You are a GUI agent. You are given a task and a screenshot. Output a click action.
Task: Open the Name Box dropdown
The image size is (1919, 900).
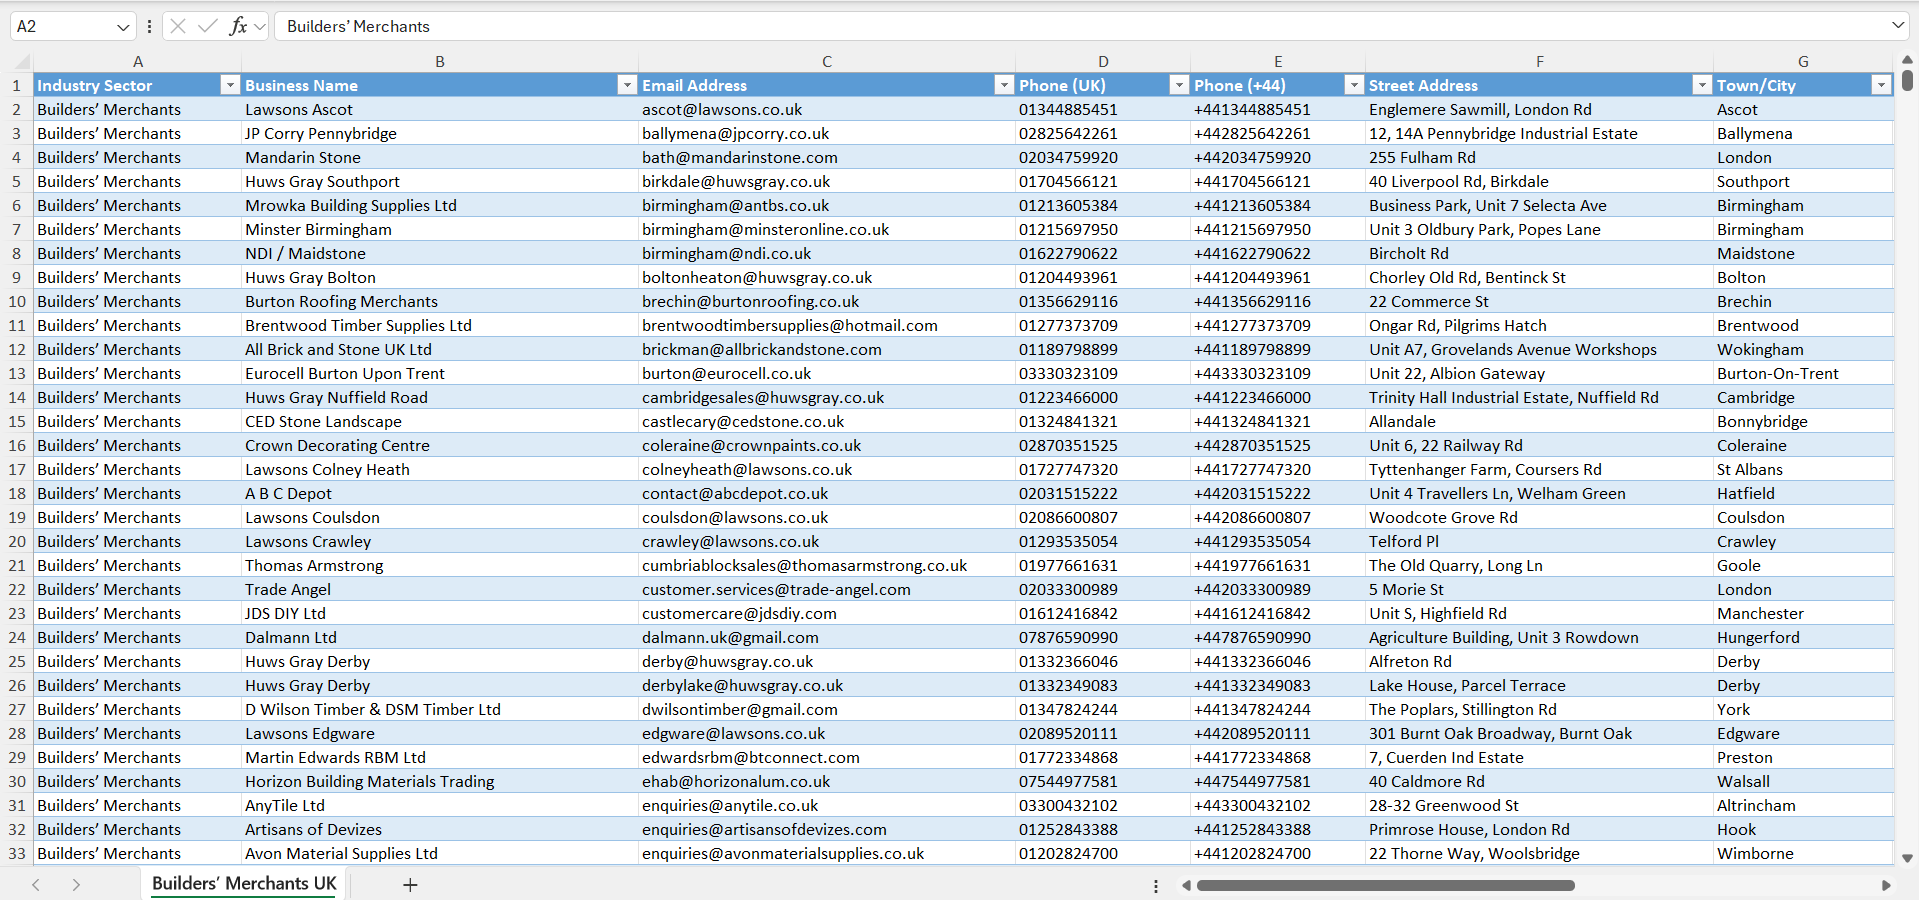pos(123,27)
